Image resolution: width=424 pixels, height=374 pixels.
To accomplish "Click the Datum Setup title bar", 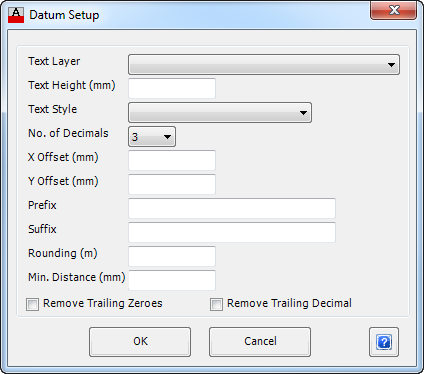I will tap(200, 15).
